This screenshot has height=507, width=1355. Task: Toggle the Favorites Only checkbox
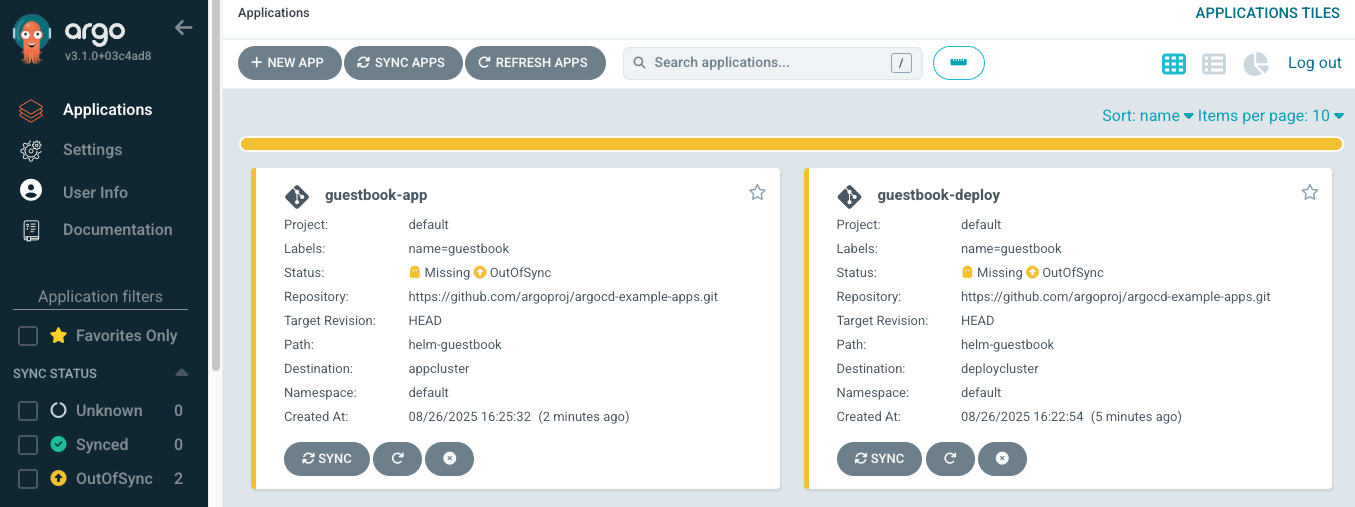pyautogui.click(x=28, y=336)
